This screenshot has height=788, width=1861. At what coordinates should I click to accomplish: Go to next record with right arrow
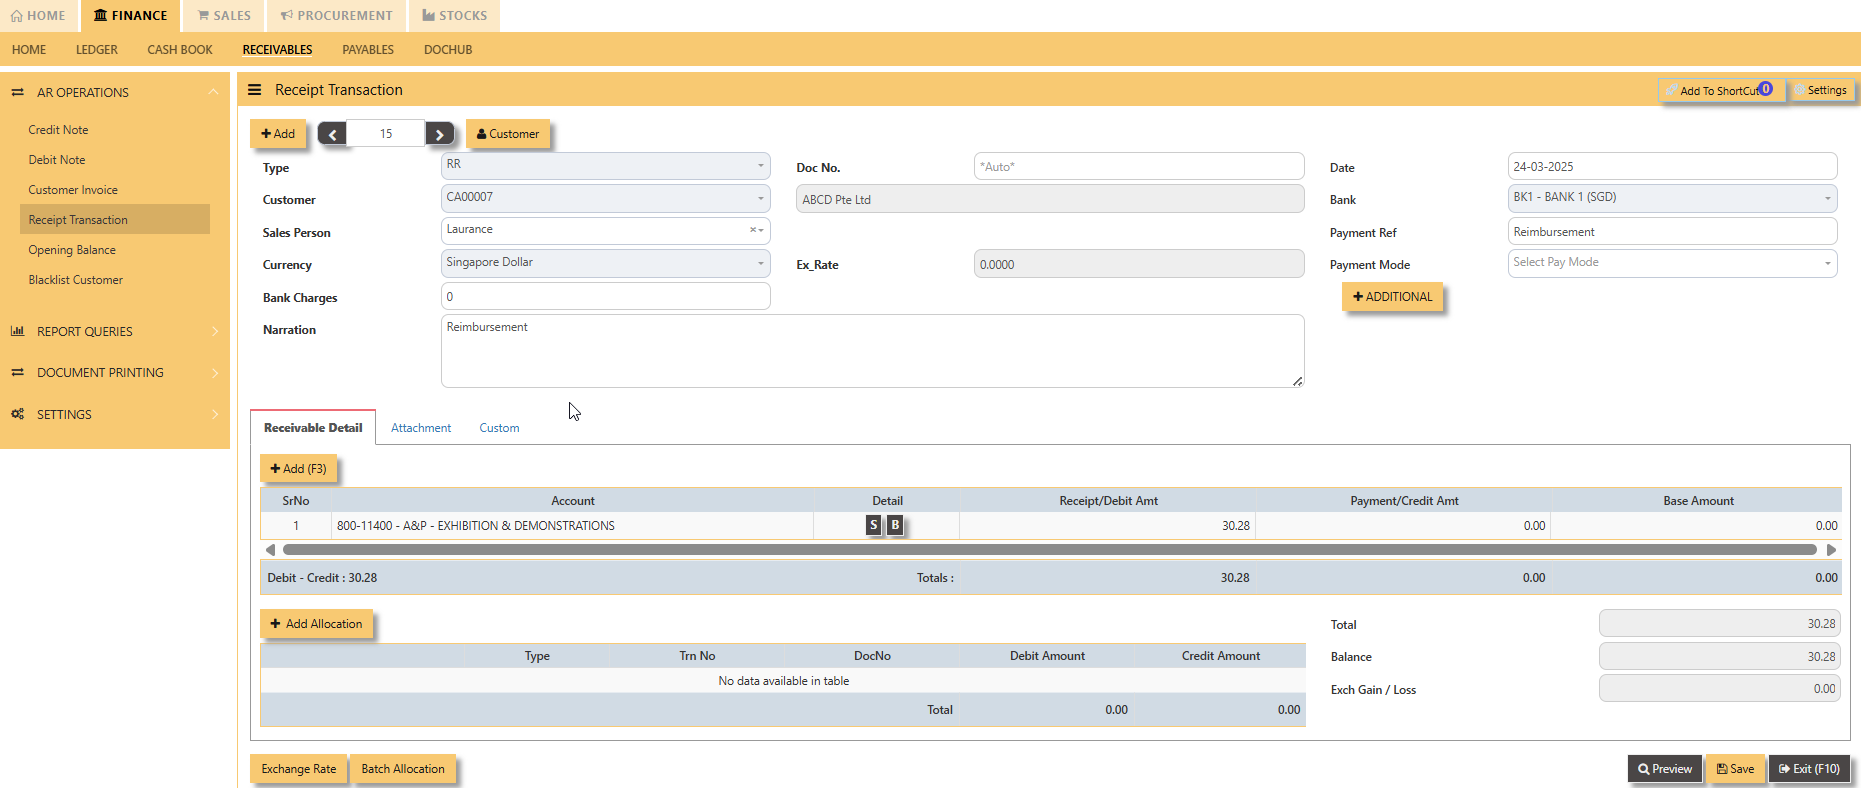(439, 134)
